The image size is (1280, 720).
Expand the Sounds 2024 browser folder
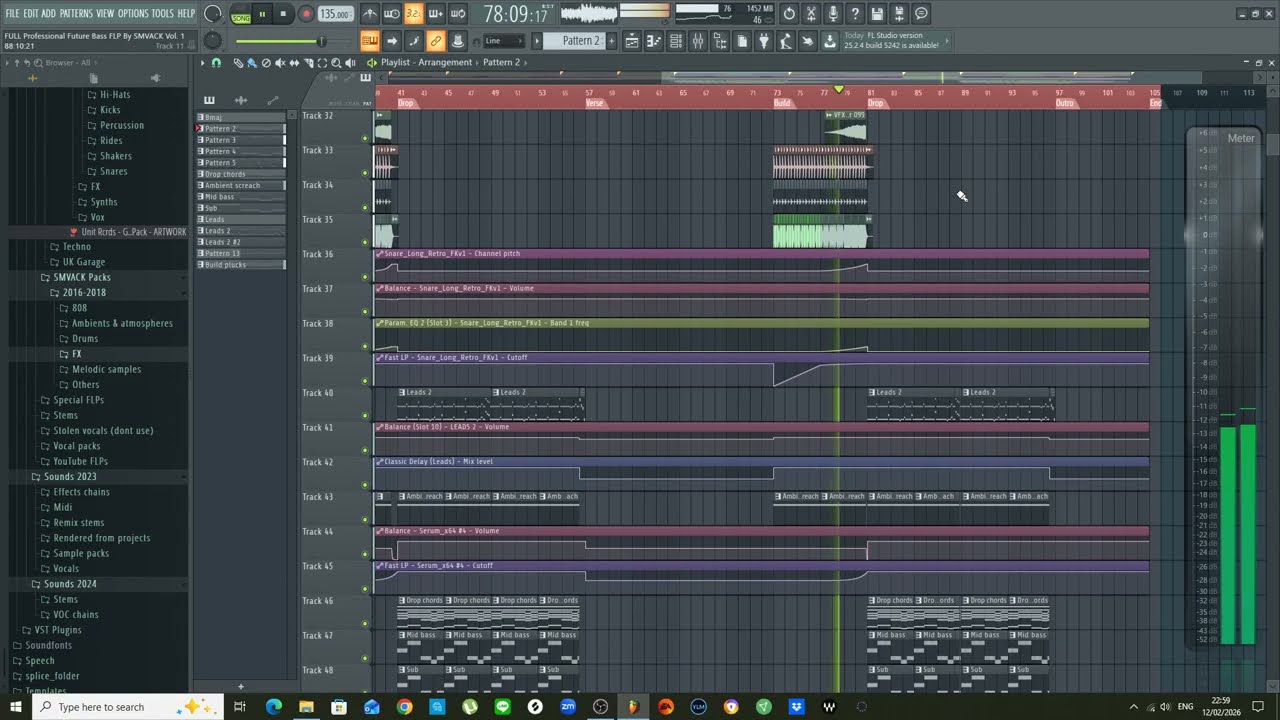pos(70,584)
